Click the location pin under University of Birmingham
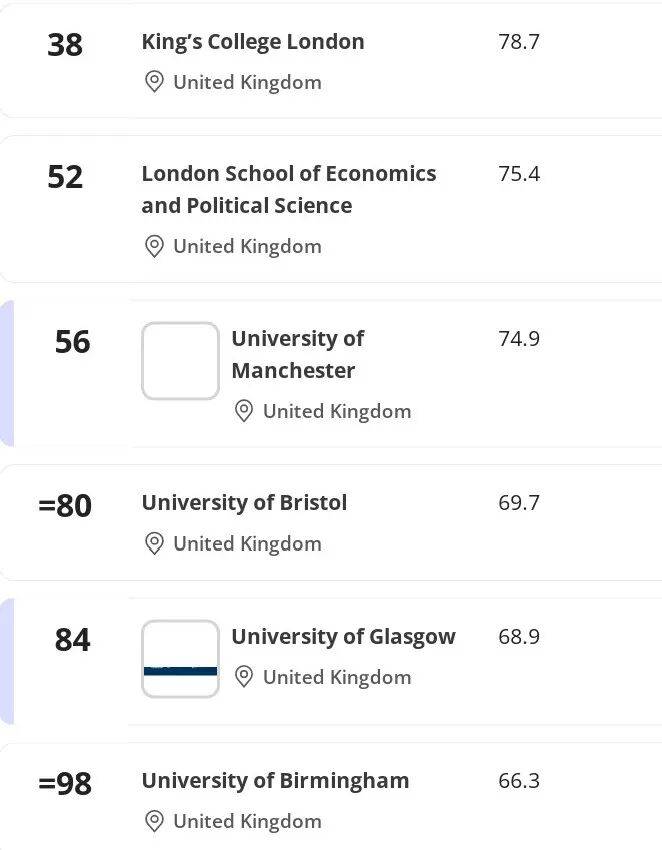 [x=154, y=821]
